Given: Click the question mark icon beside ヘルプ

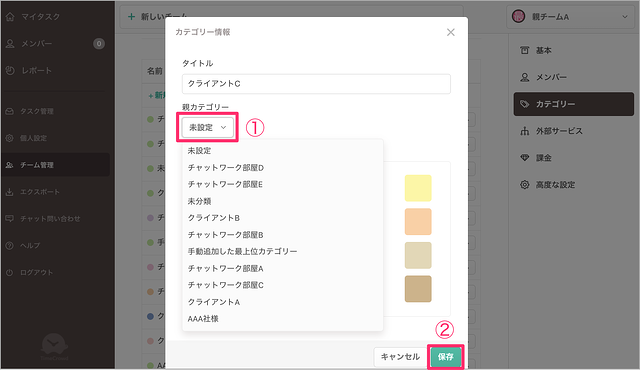Looking at the screenshot, I should pyautogui.click(x=9, y=246).
